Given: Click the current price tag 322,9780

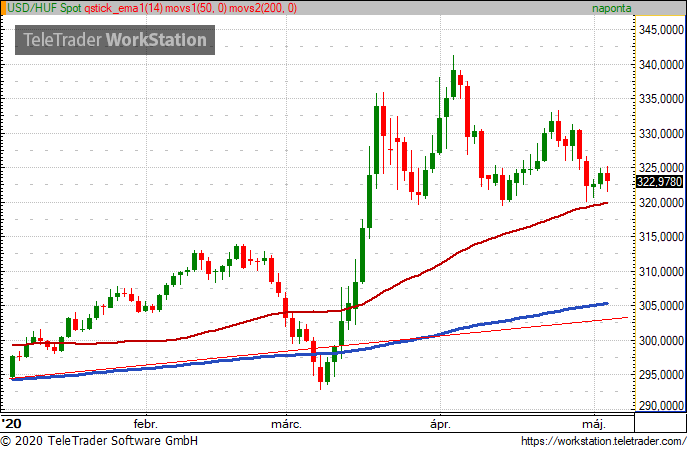Looking at the screenshot, I should pyautogui.click(x=659, y=181).
